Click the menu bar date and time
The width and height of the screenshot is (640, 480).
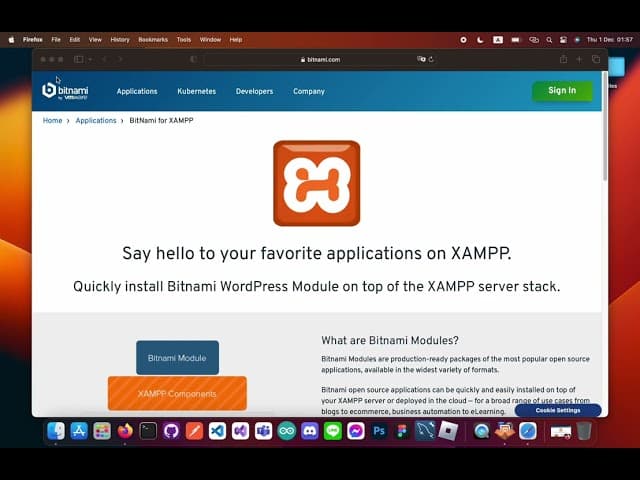click(x=609, y=40)
